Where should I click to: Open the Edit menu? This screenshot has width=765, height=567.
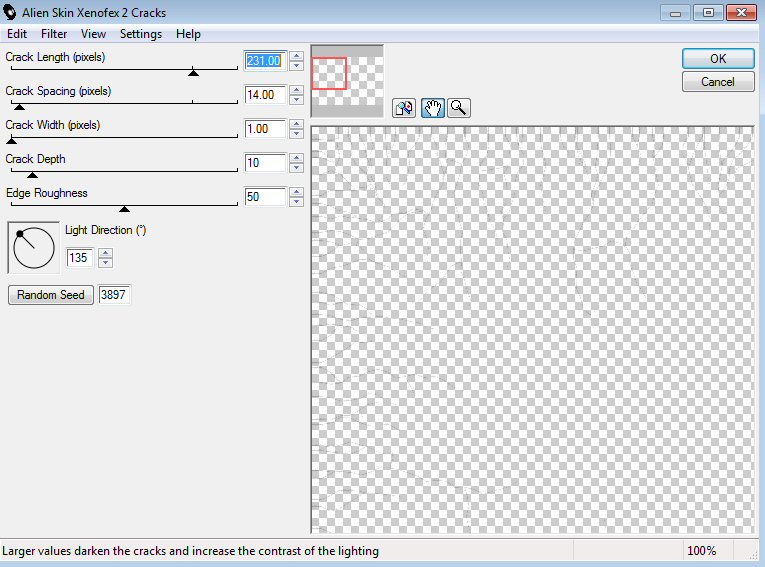click(17, 34)
